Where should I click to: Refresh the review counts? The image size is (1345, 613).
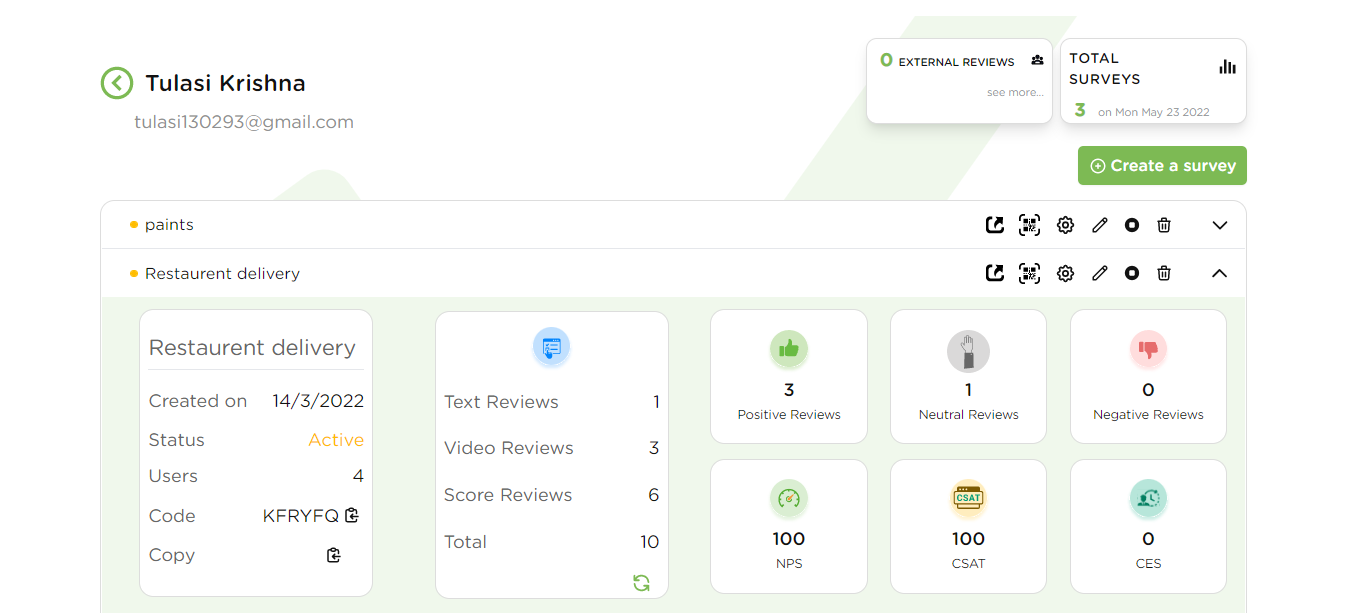(x=641, y=582)
